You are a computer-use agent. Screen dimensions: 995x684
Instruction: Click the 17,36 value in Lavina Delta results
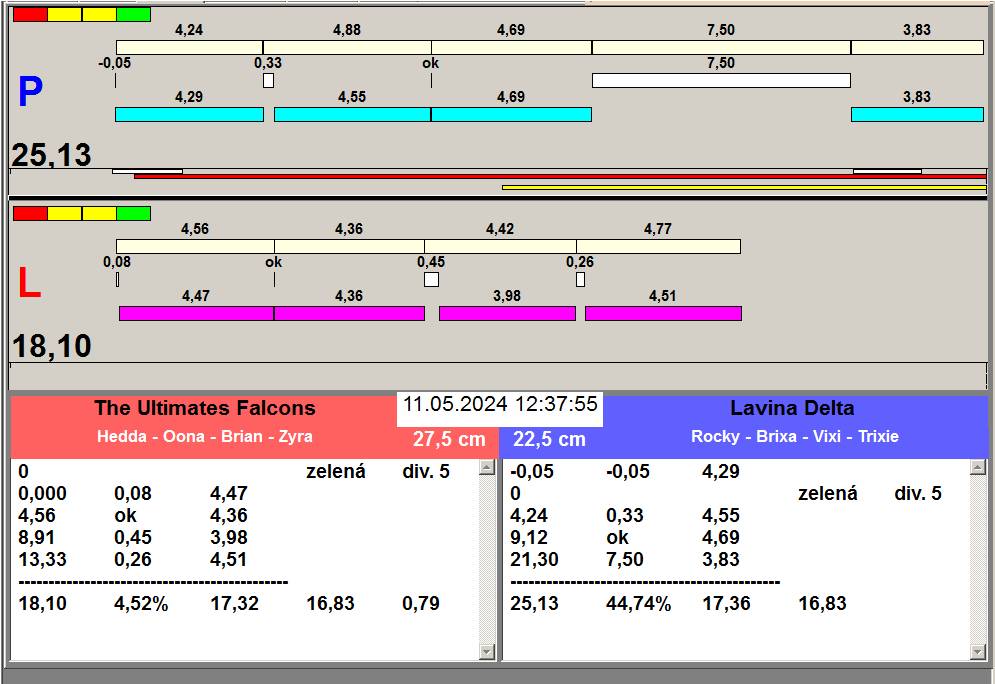point(727,603)
